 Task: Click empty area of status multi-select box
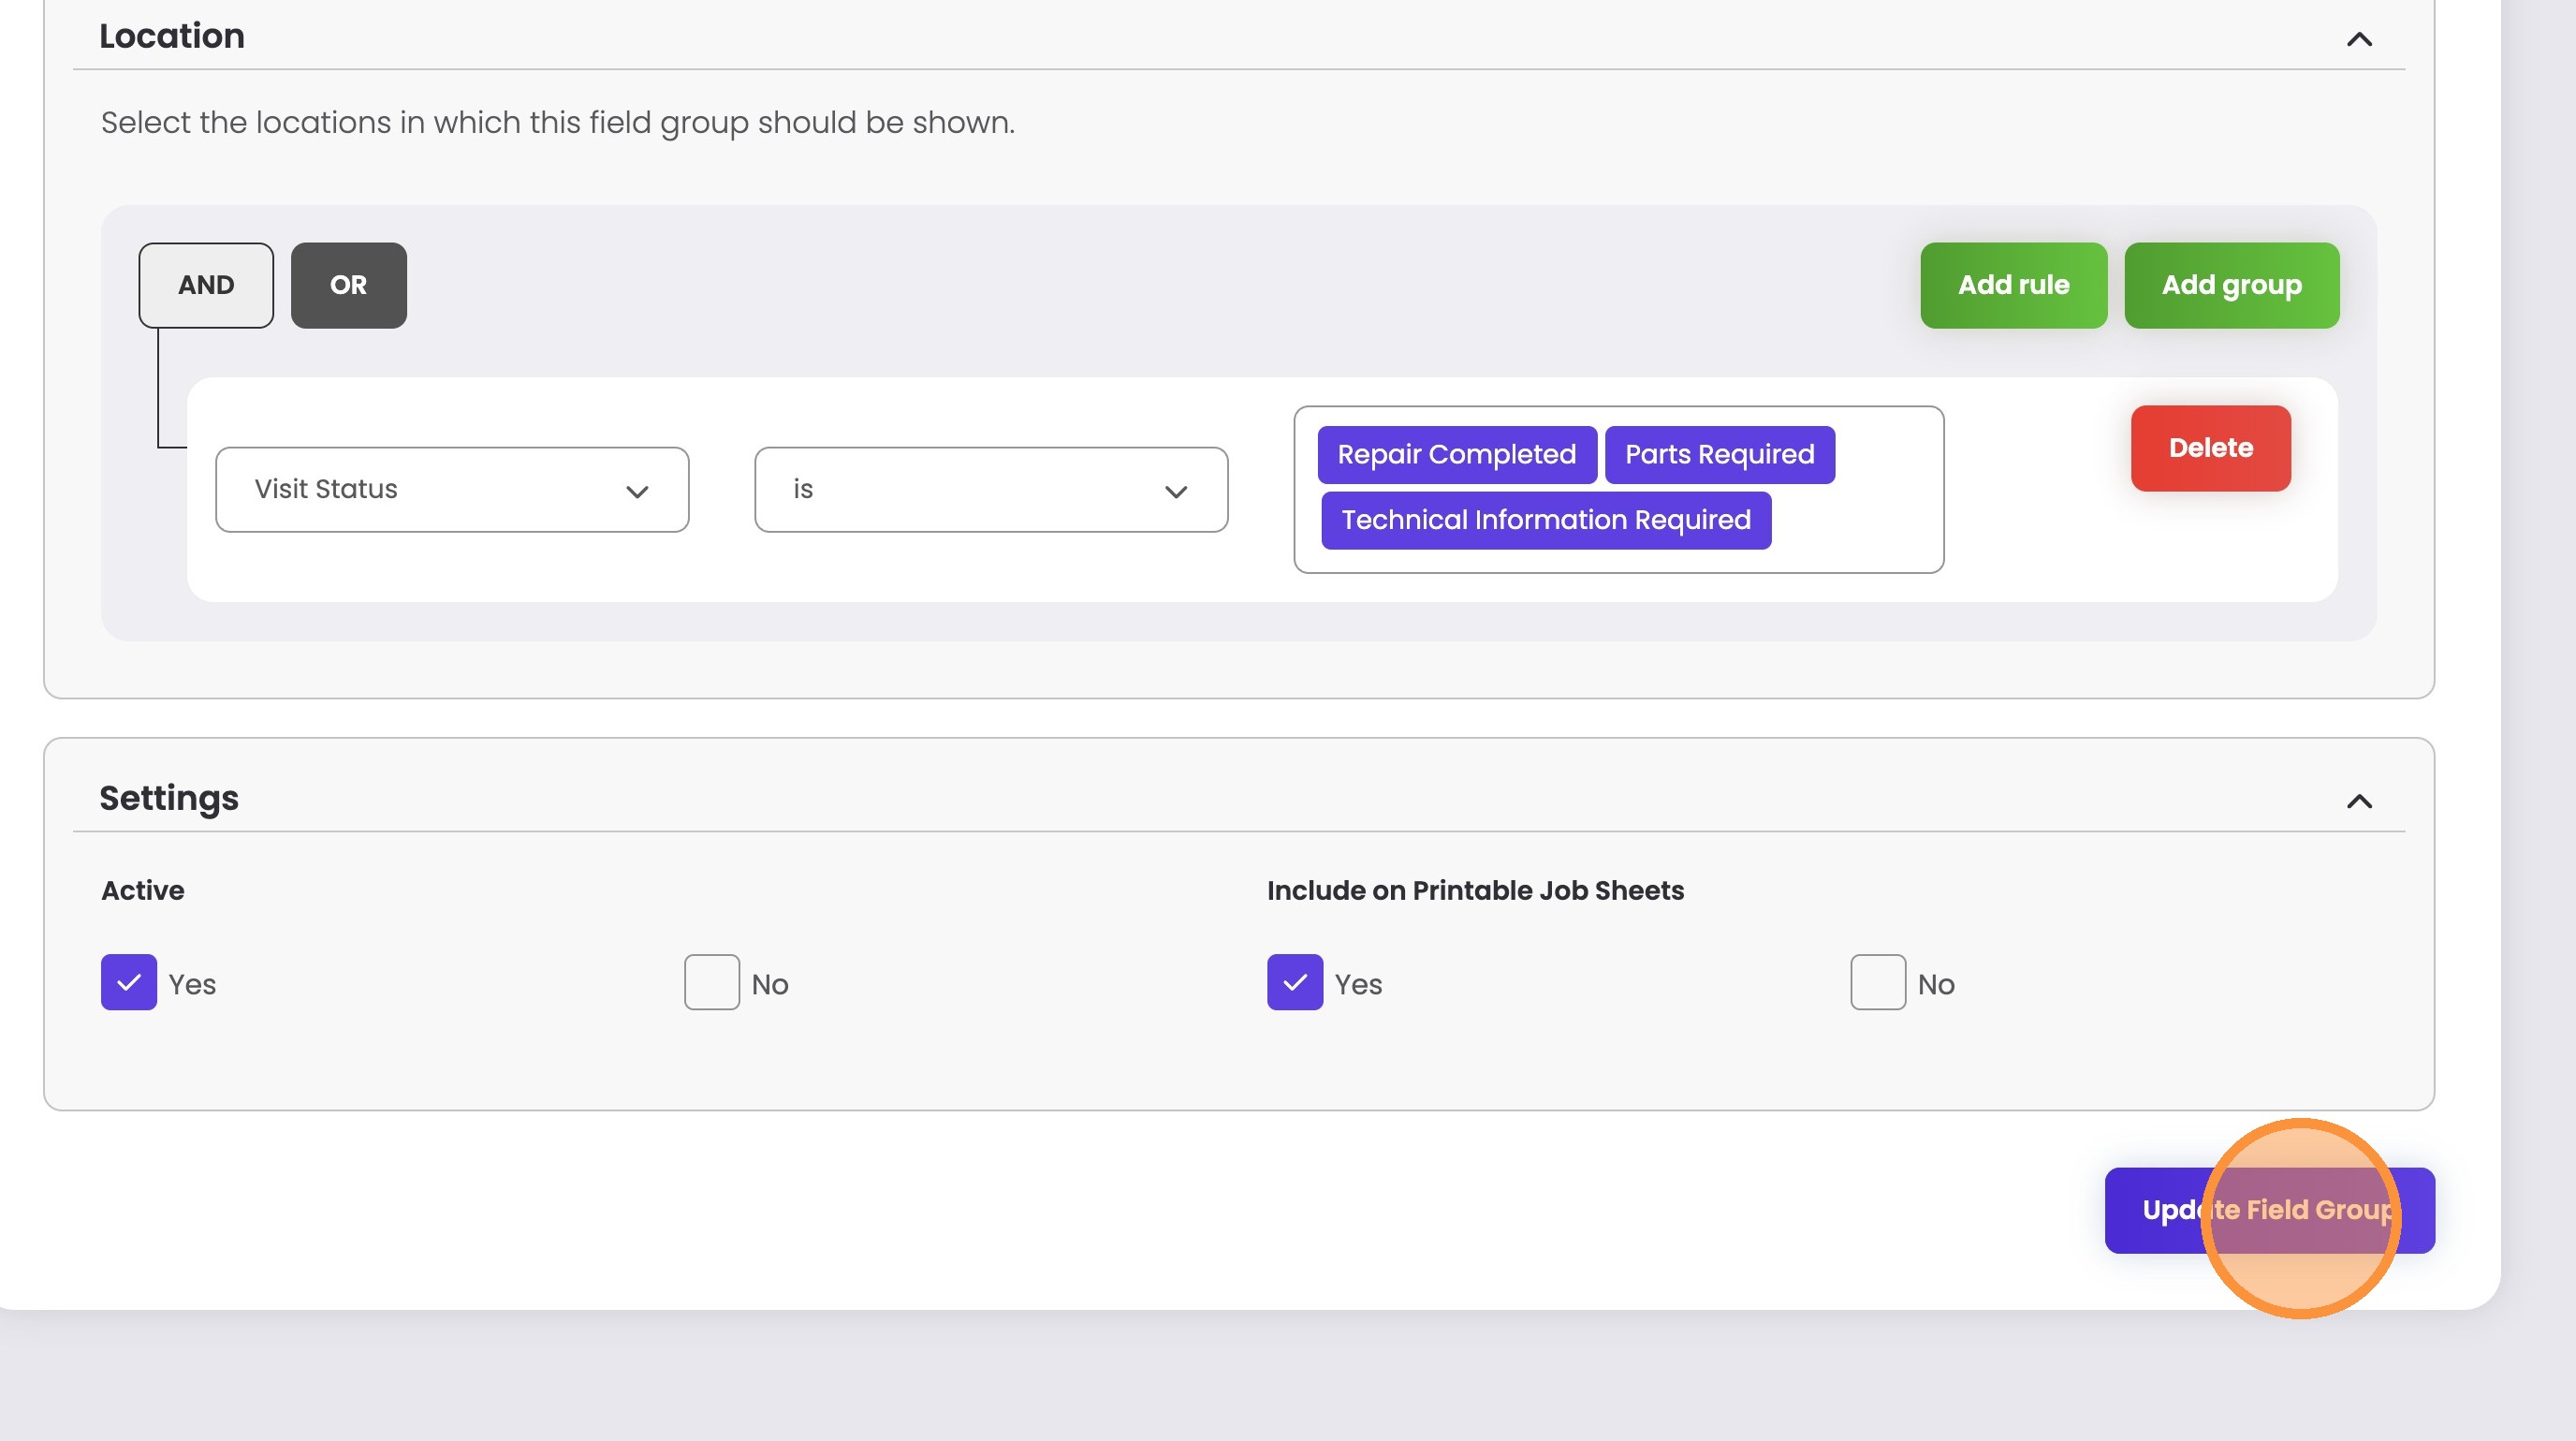pos(1860,525)
